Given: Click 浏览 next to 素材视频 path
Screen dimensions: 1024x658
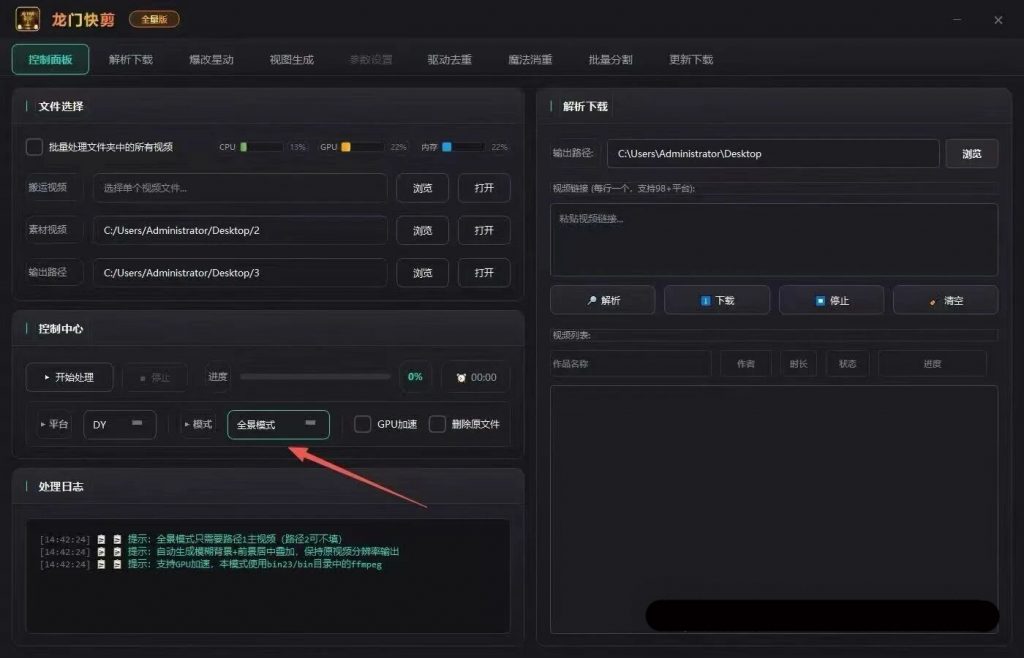Looking at the screenshot, I should (x=422, y=230).
